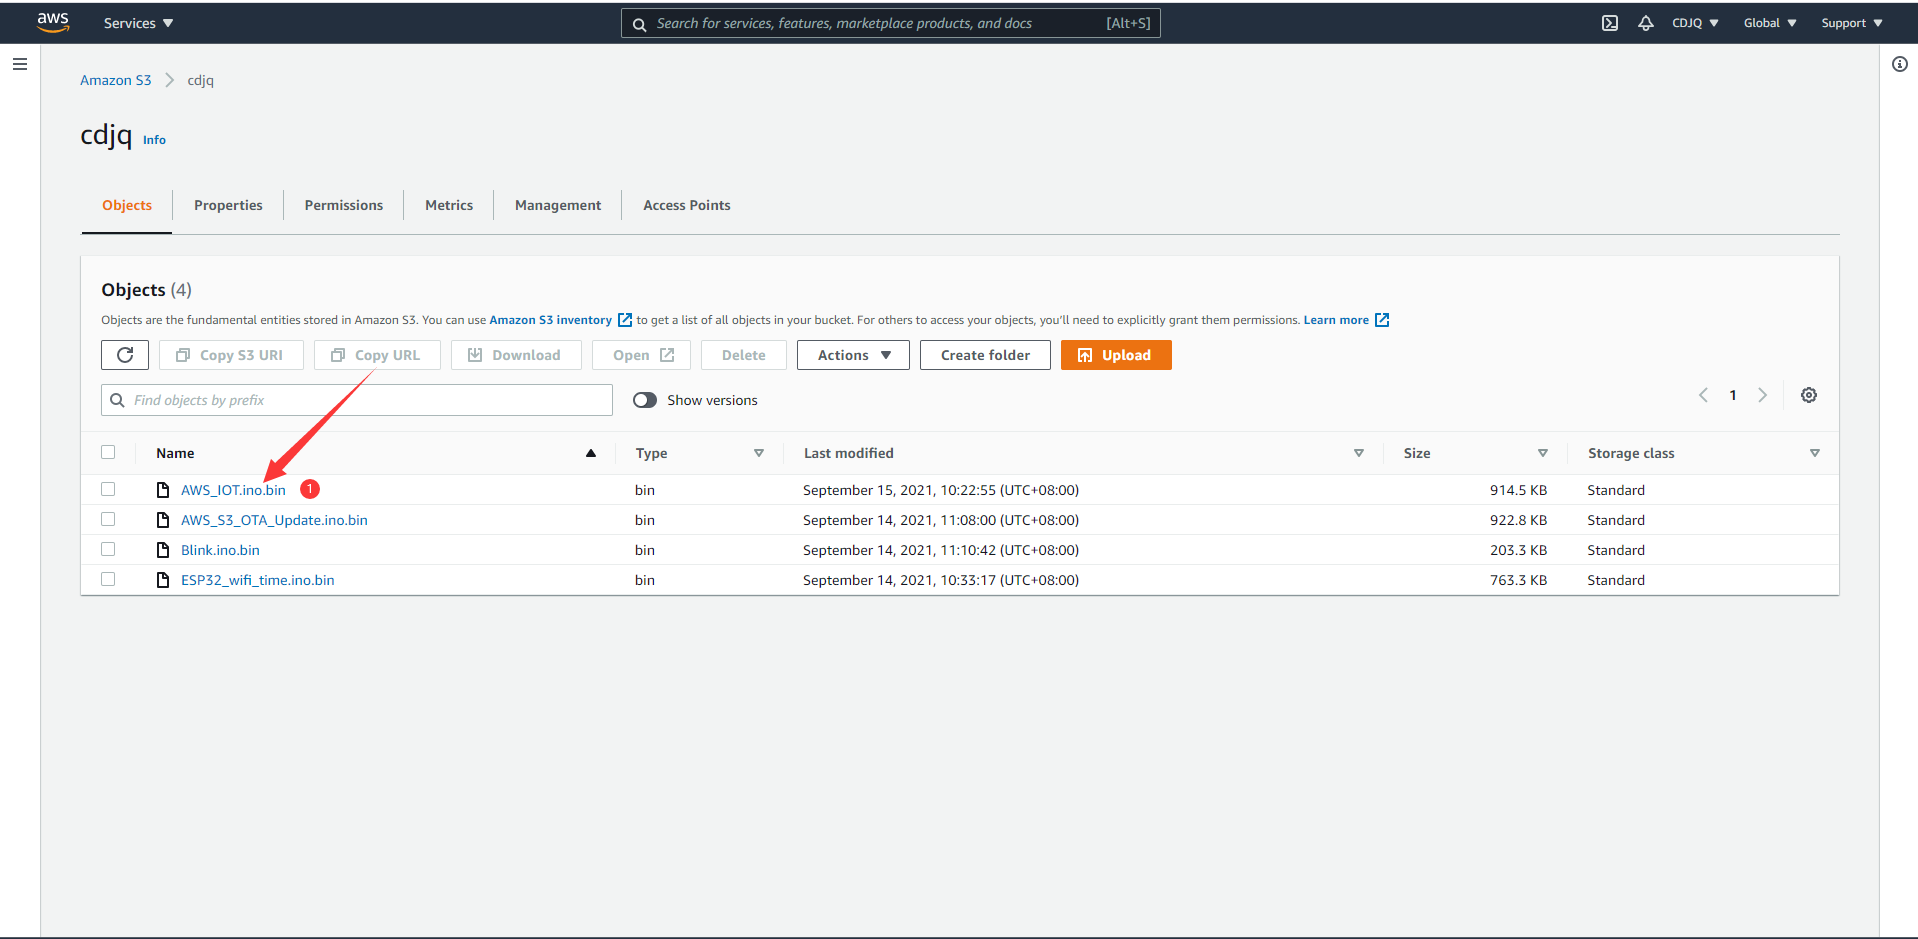
Task: Check the AWS_IOT.ino.bin row checkbox
Action: click(x=108, y=489)
